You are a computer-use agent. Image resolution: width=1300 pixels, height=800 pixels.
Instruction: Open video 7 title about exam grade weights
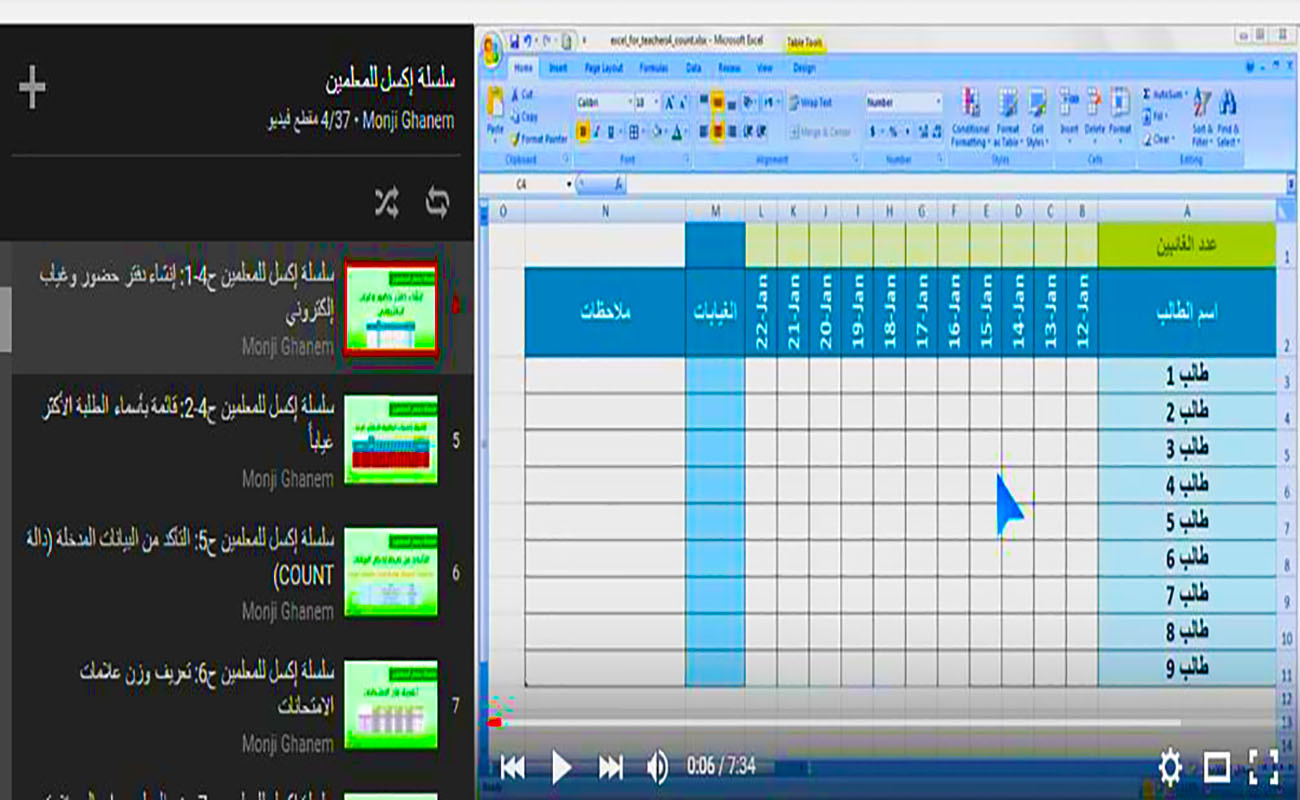[x=207, y=689]
